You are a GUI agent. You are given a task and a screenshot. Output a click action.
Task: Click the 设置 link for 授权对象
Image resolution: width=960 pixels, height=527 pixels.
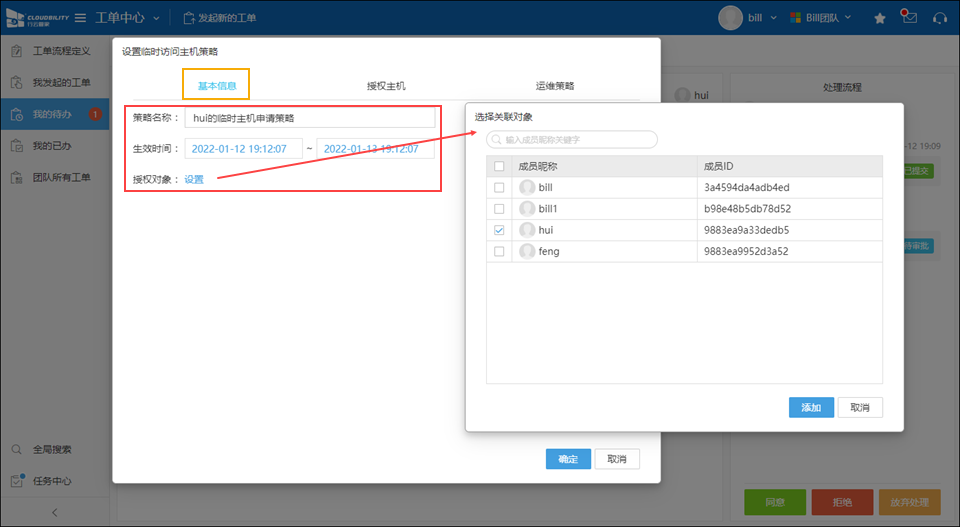click(x=194, y=180)
